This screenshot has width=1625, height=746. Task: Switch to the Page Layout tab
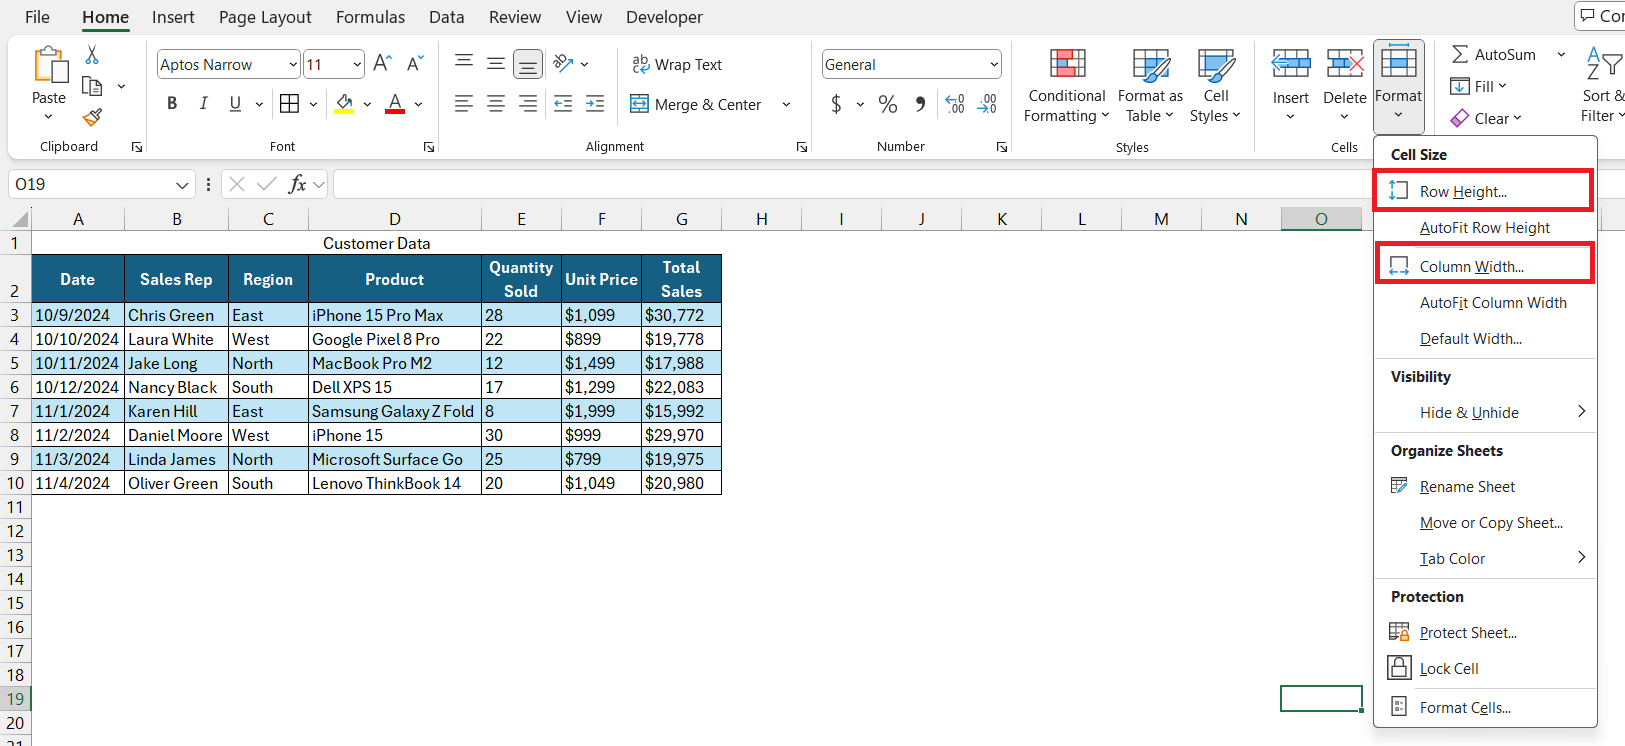coord(265,17)
